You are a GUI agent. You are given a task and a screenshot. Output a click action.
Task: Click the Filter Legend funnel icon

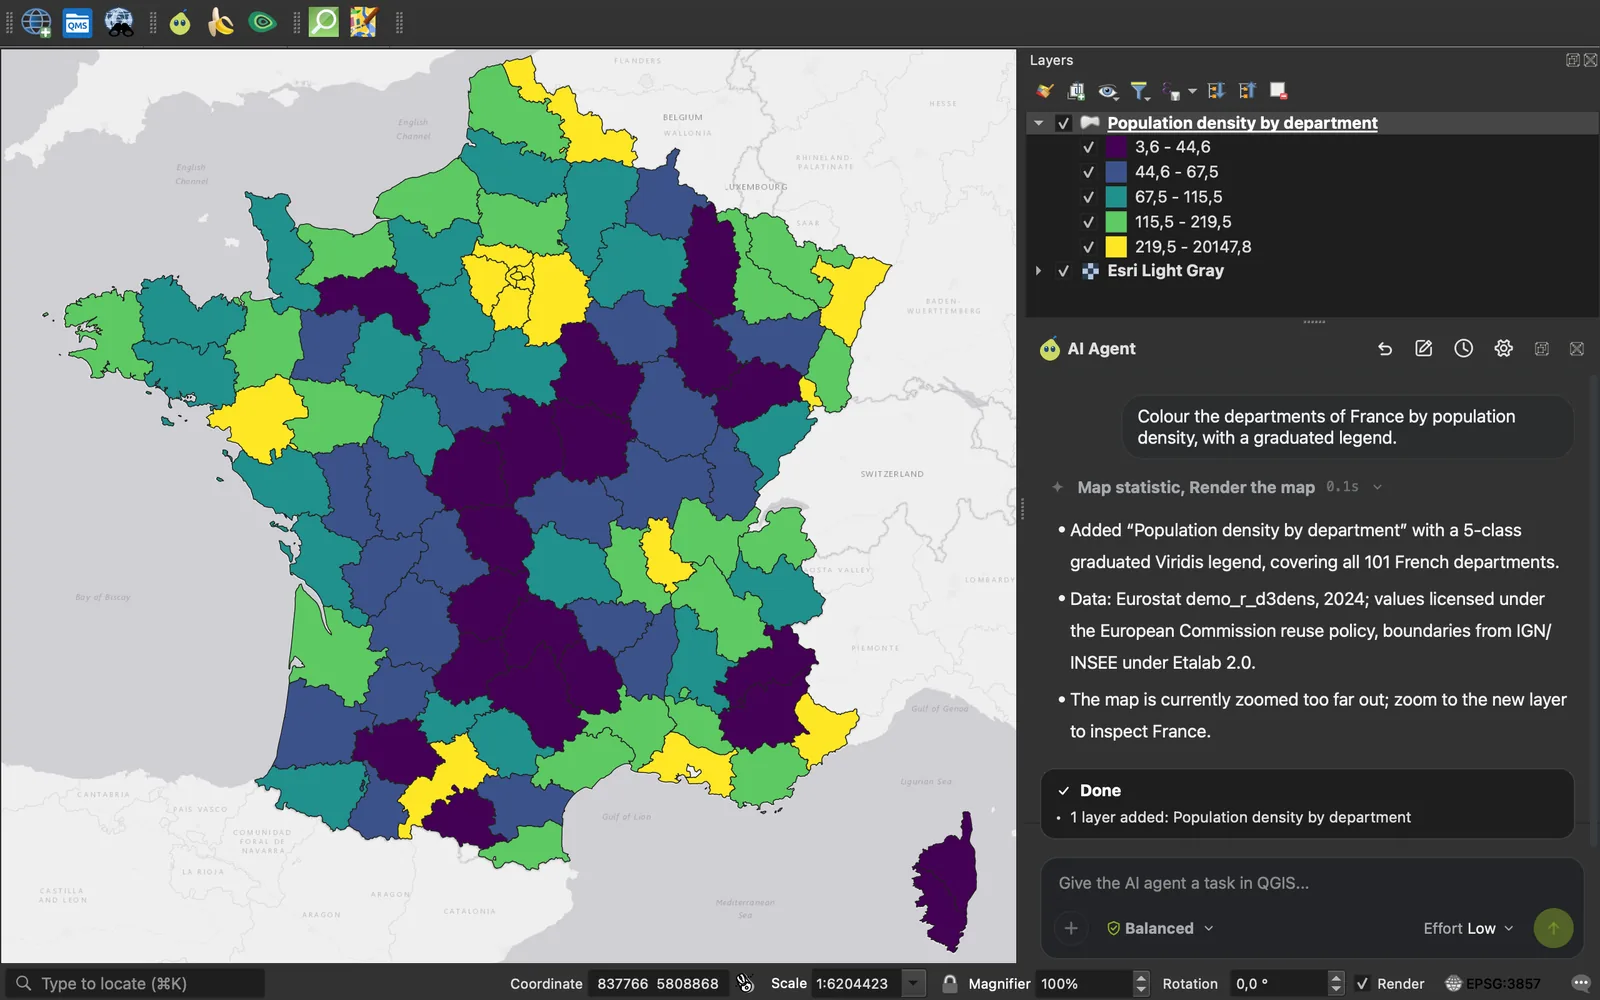(x=1139, y=91)
